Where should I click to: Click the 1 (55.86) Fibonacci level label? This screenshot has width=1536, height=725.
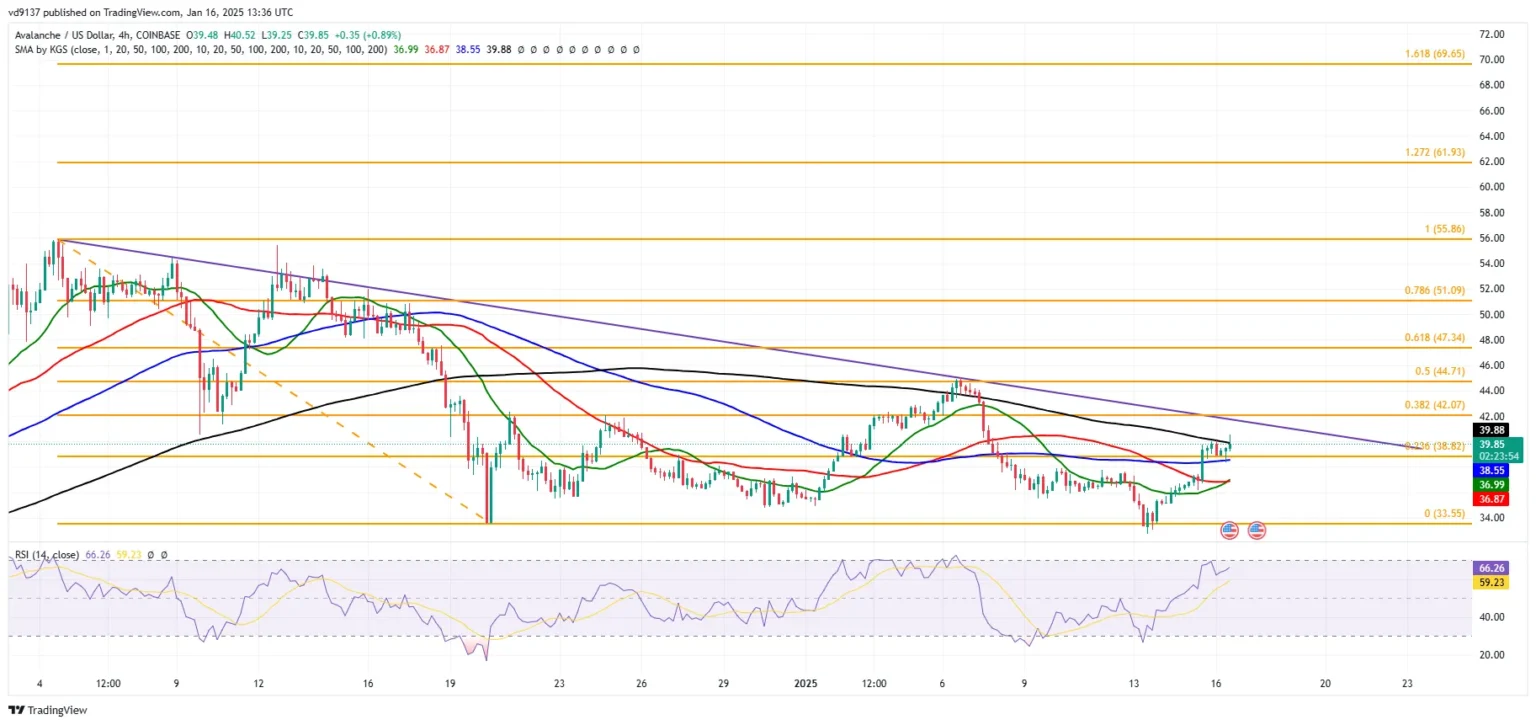pyautogui.click(x=1444, y=229)
